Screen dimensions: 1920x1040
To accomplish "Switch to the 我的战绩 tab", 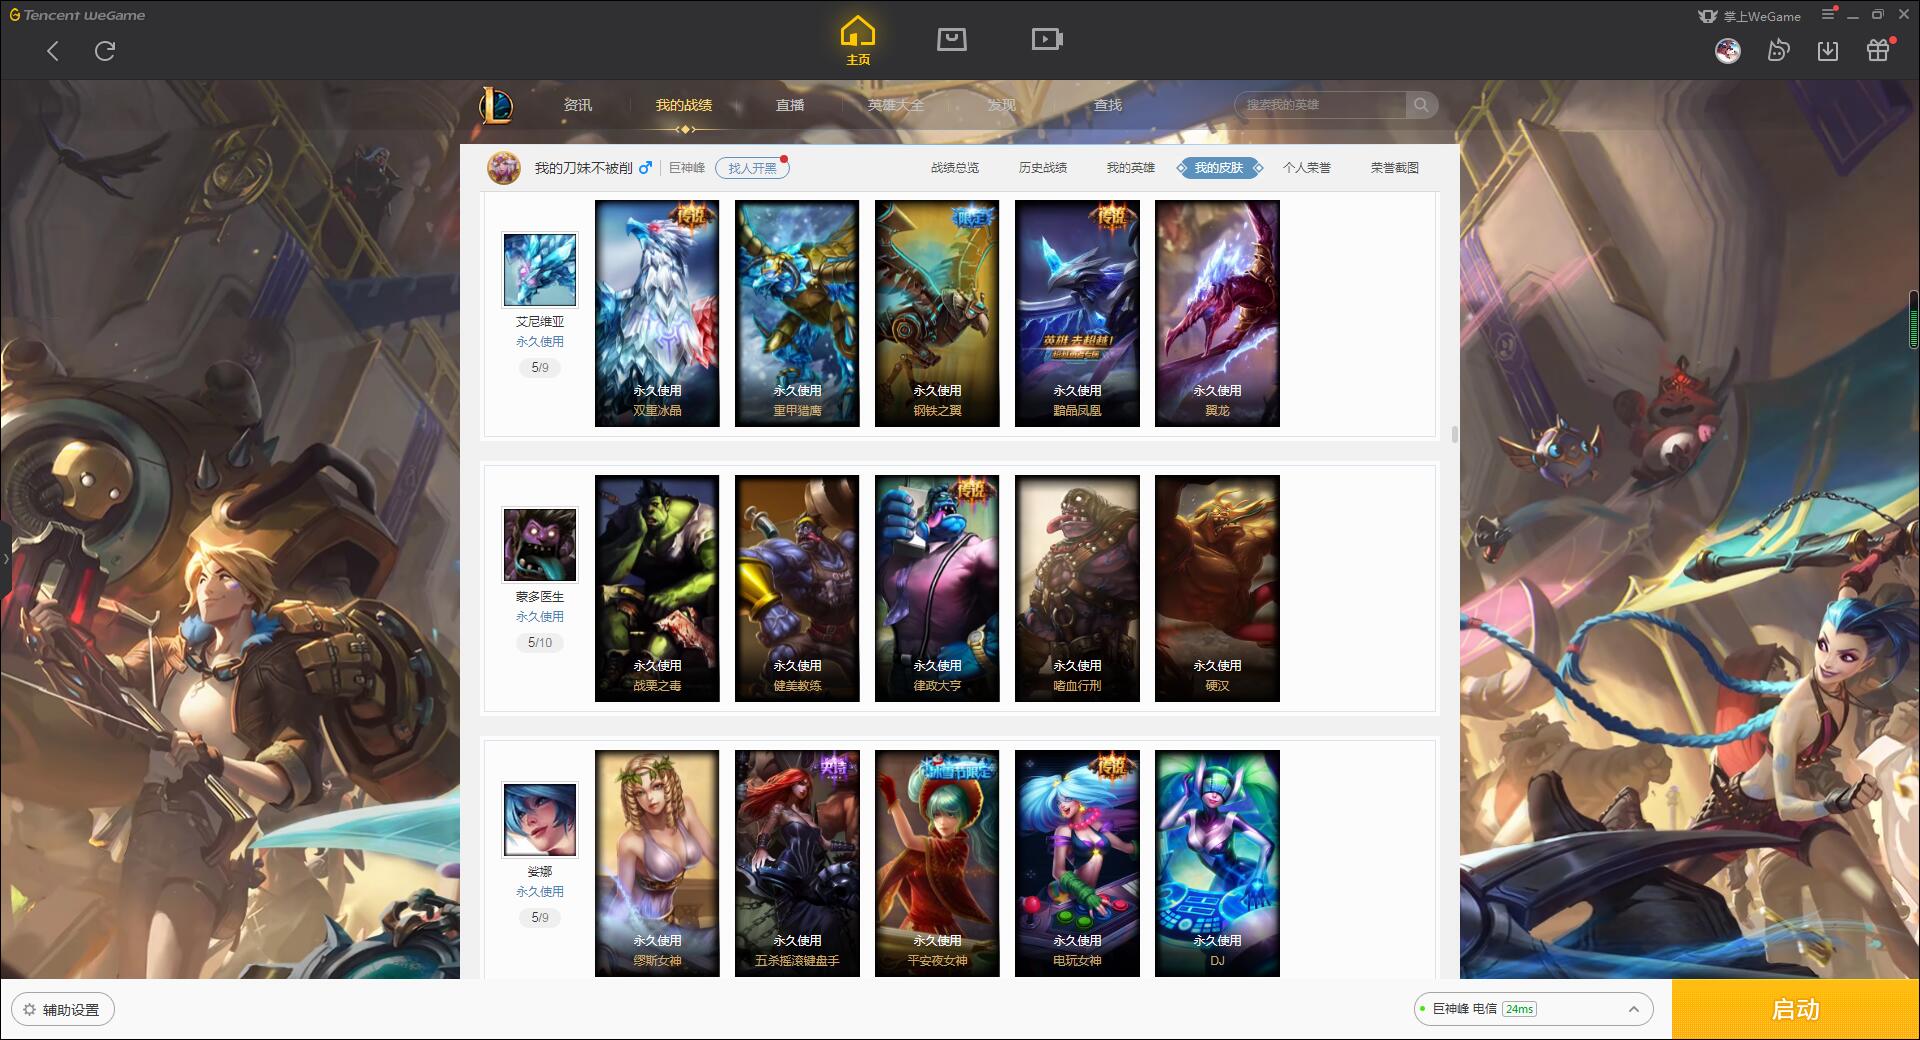I will point(684,105).
